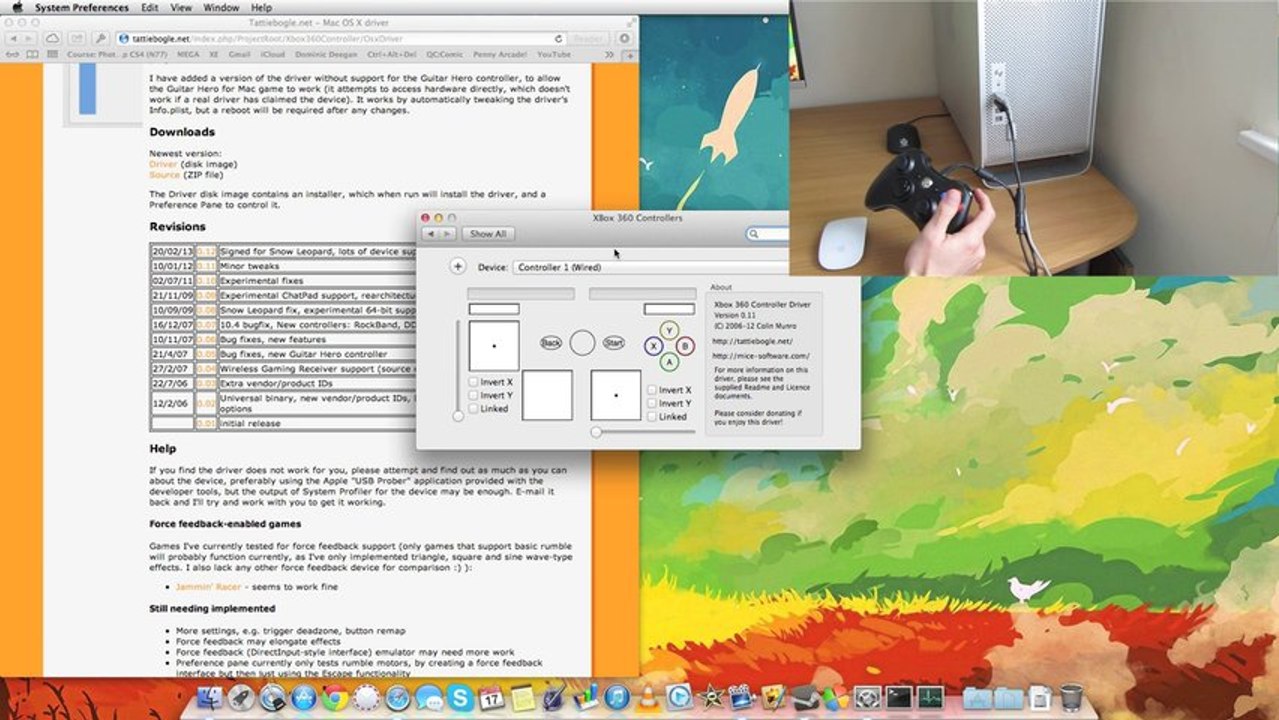Open Terminal from the Dock
The height and width of the screenshot is (720, 1279).
898,697
